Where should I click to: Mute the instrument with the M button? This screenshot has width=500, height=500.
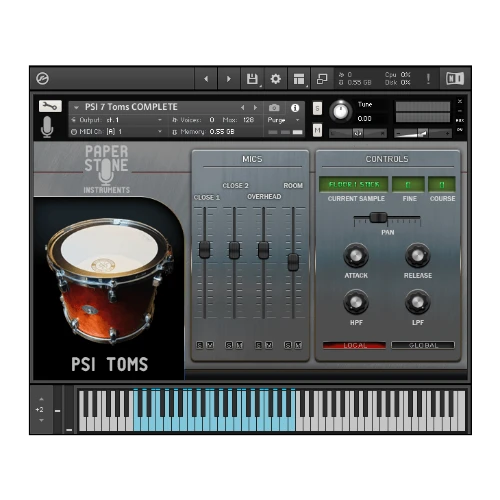317,130
